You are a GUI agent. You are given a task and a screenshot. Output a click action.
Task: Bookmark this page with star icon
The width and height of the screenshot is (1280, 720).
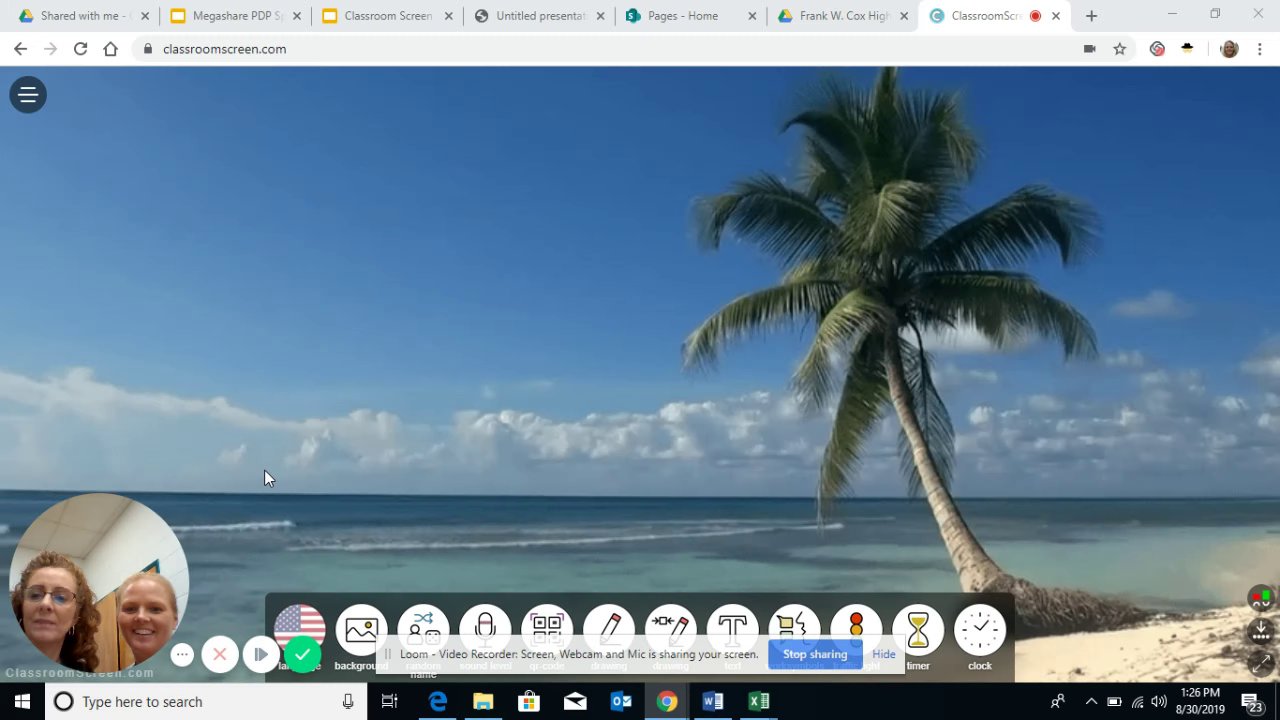pos(1120,49)
